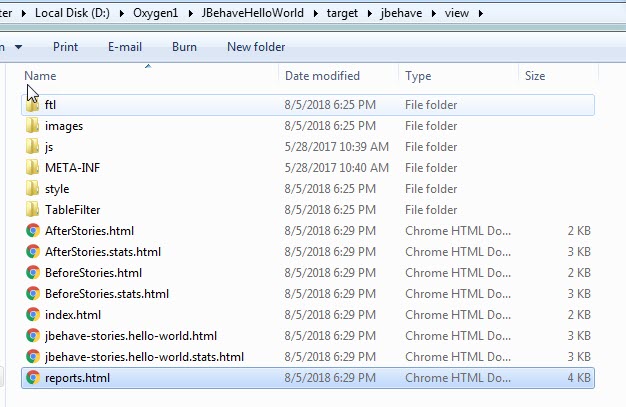This screenshot has width=626, height=407.
Task: Select file name jbehave-stories.hello-world.html
Action: [131, 336]
